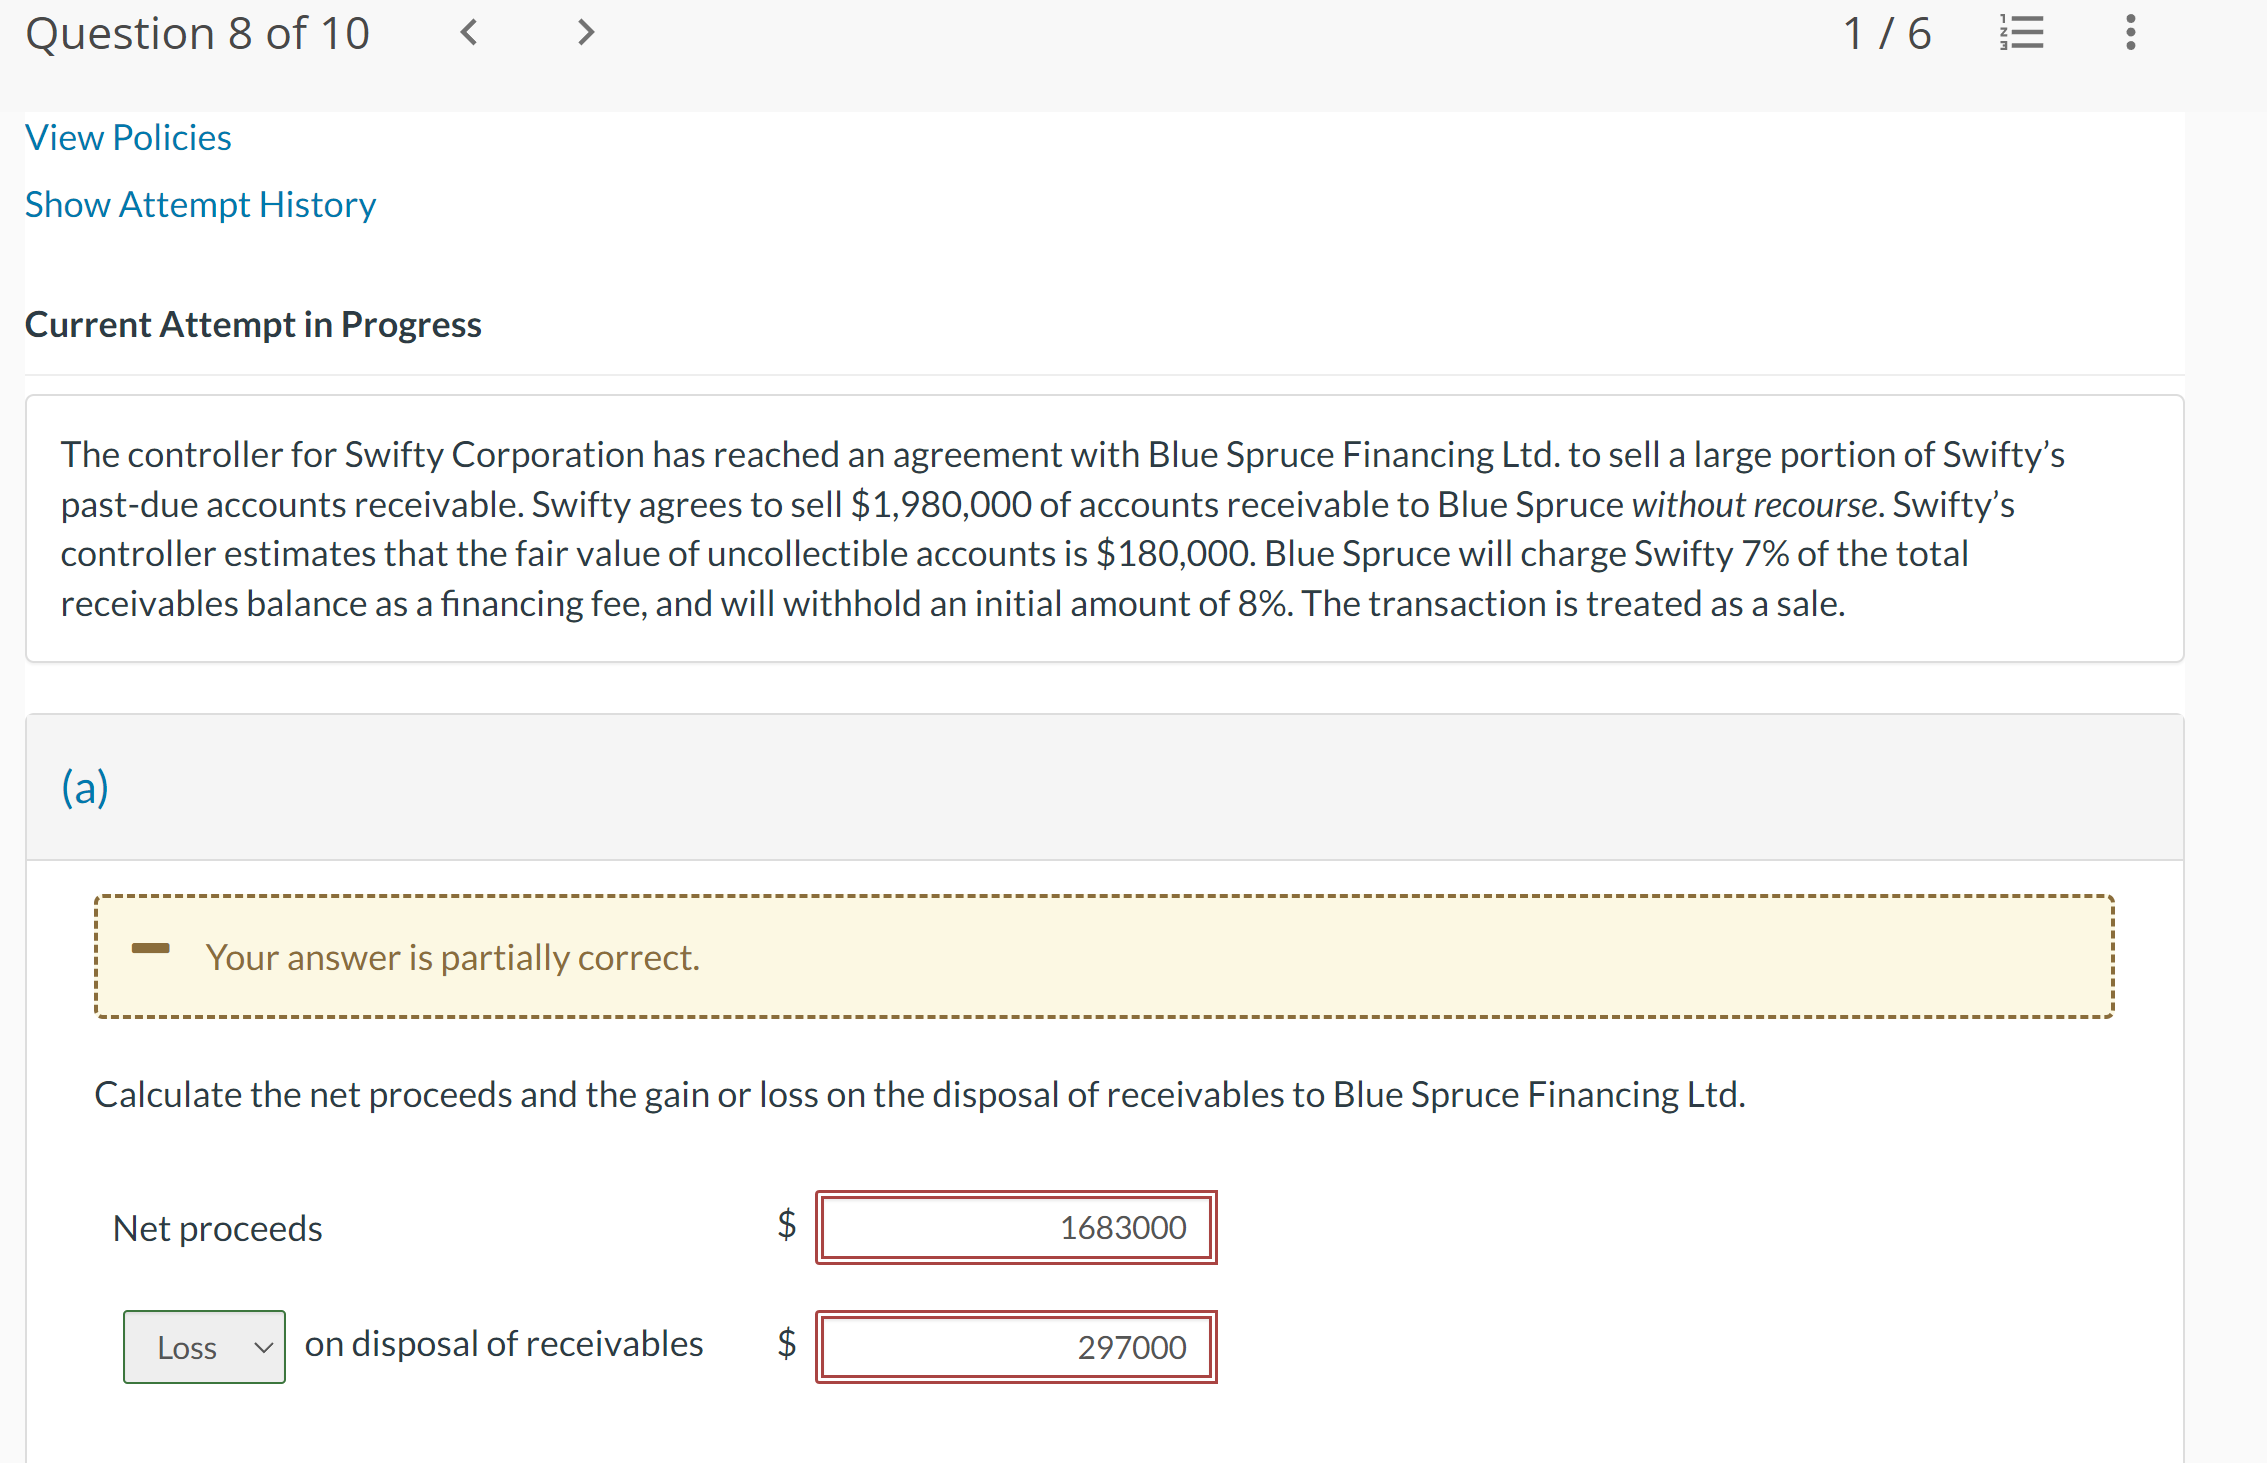Click the on disposal of receivables label

coord(503,1344)
